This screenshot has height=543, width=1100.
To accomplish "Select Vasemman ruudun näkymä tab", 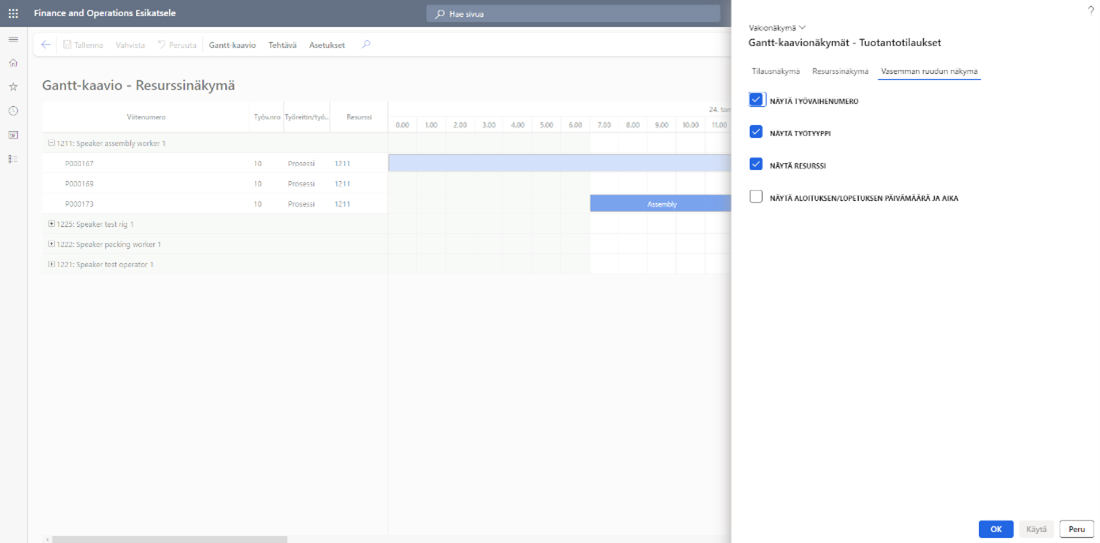I will coord(930,72).
